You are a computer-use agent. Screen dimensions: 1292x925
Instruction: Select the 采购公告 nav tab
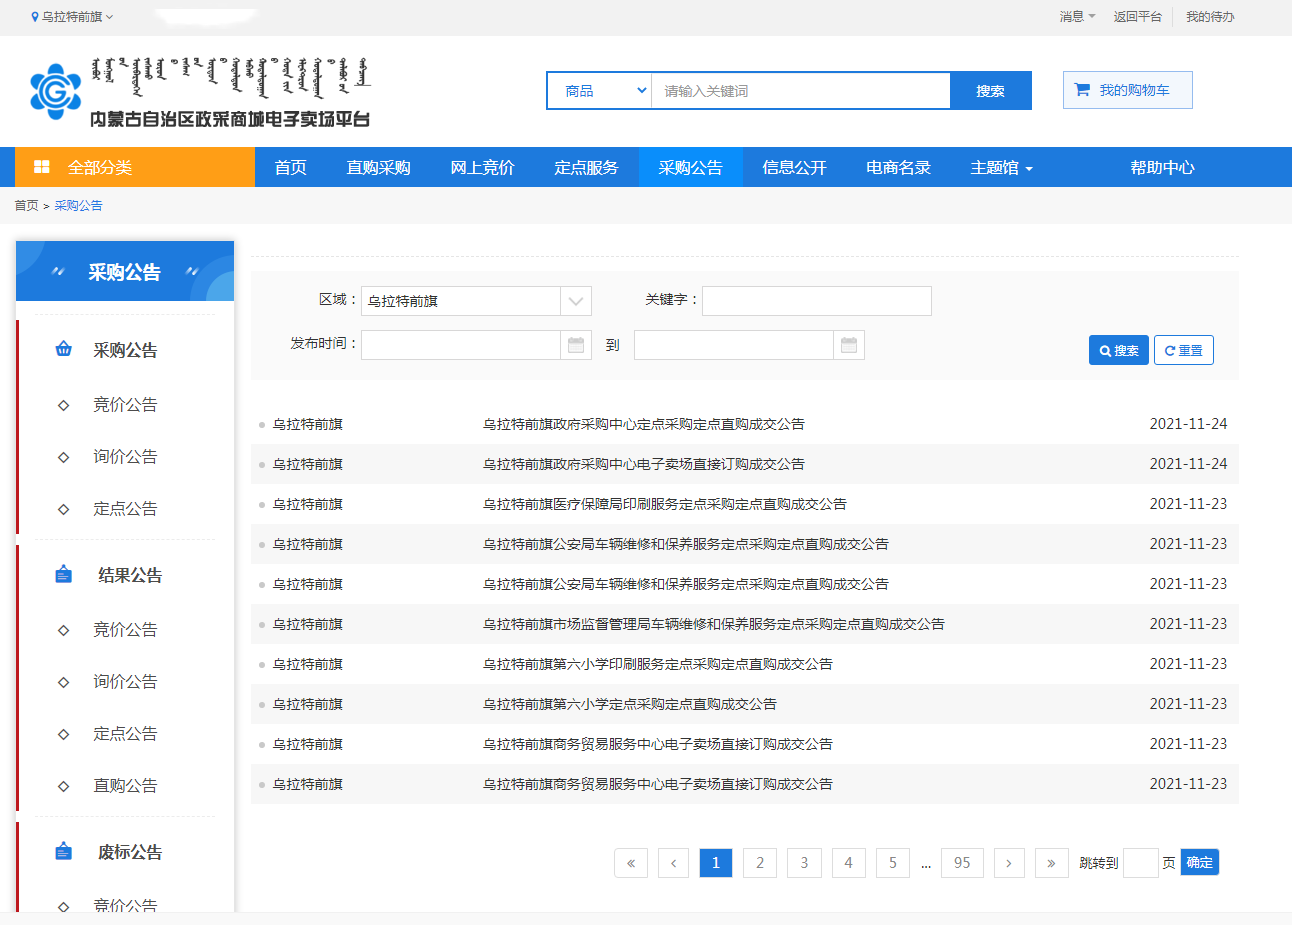click(691, 167)
